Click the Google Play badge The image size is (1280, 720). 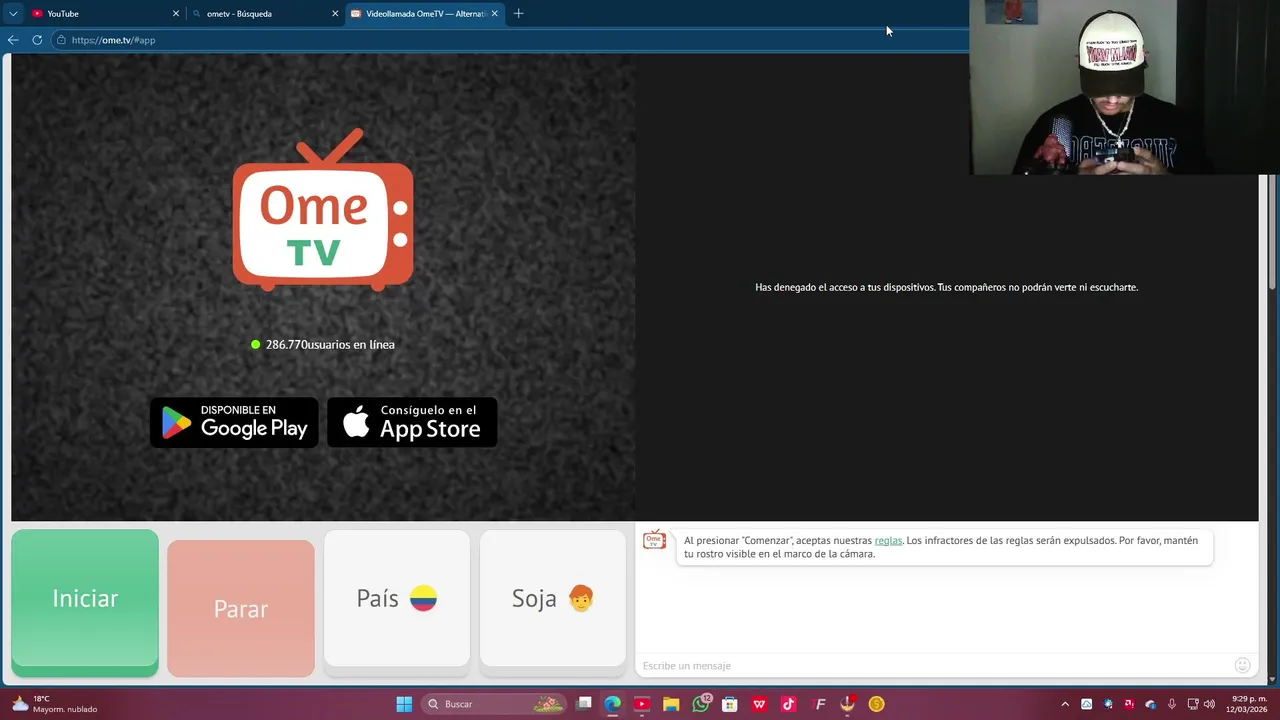[234, 422]
